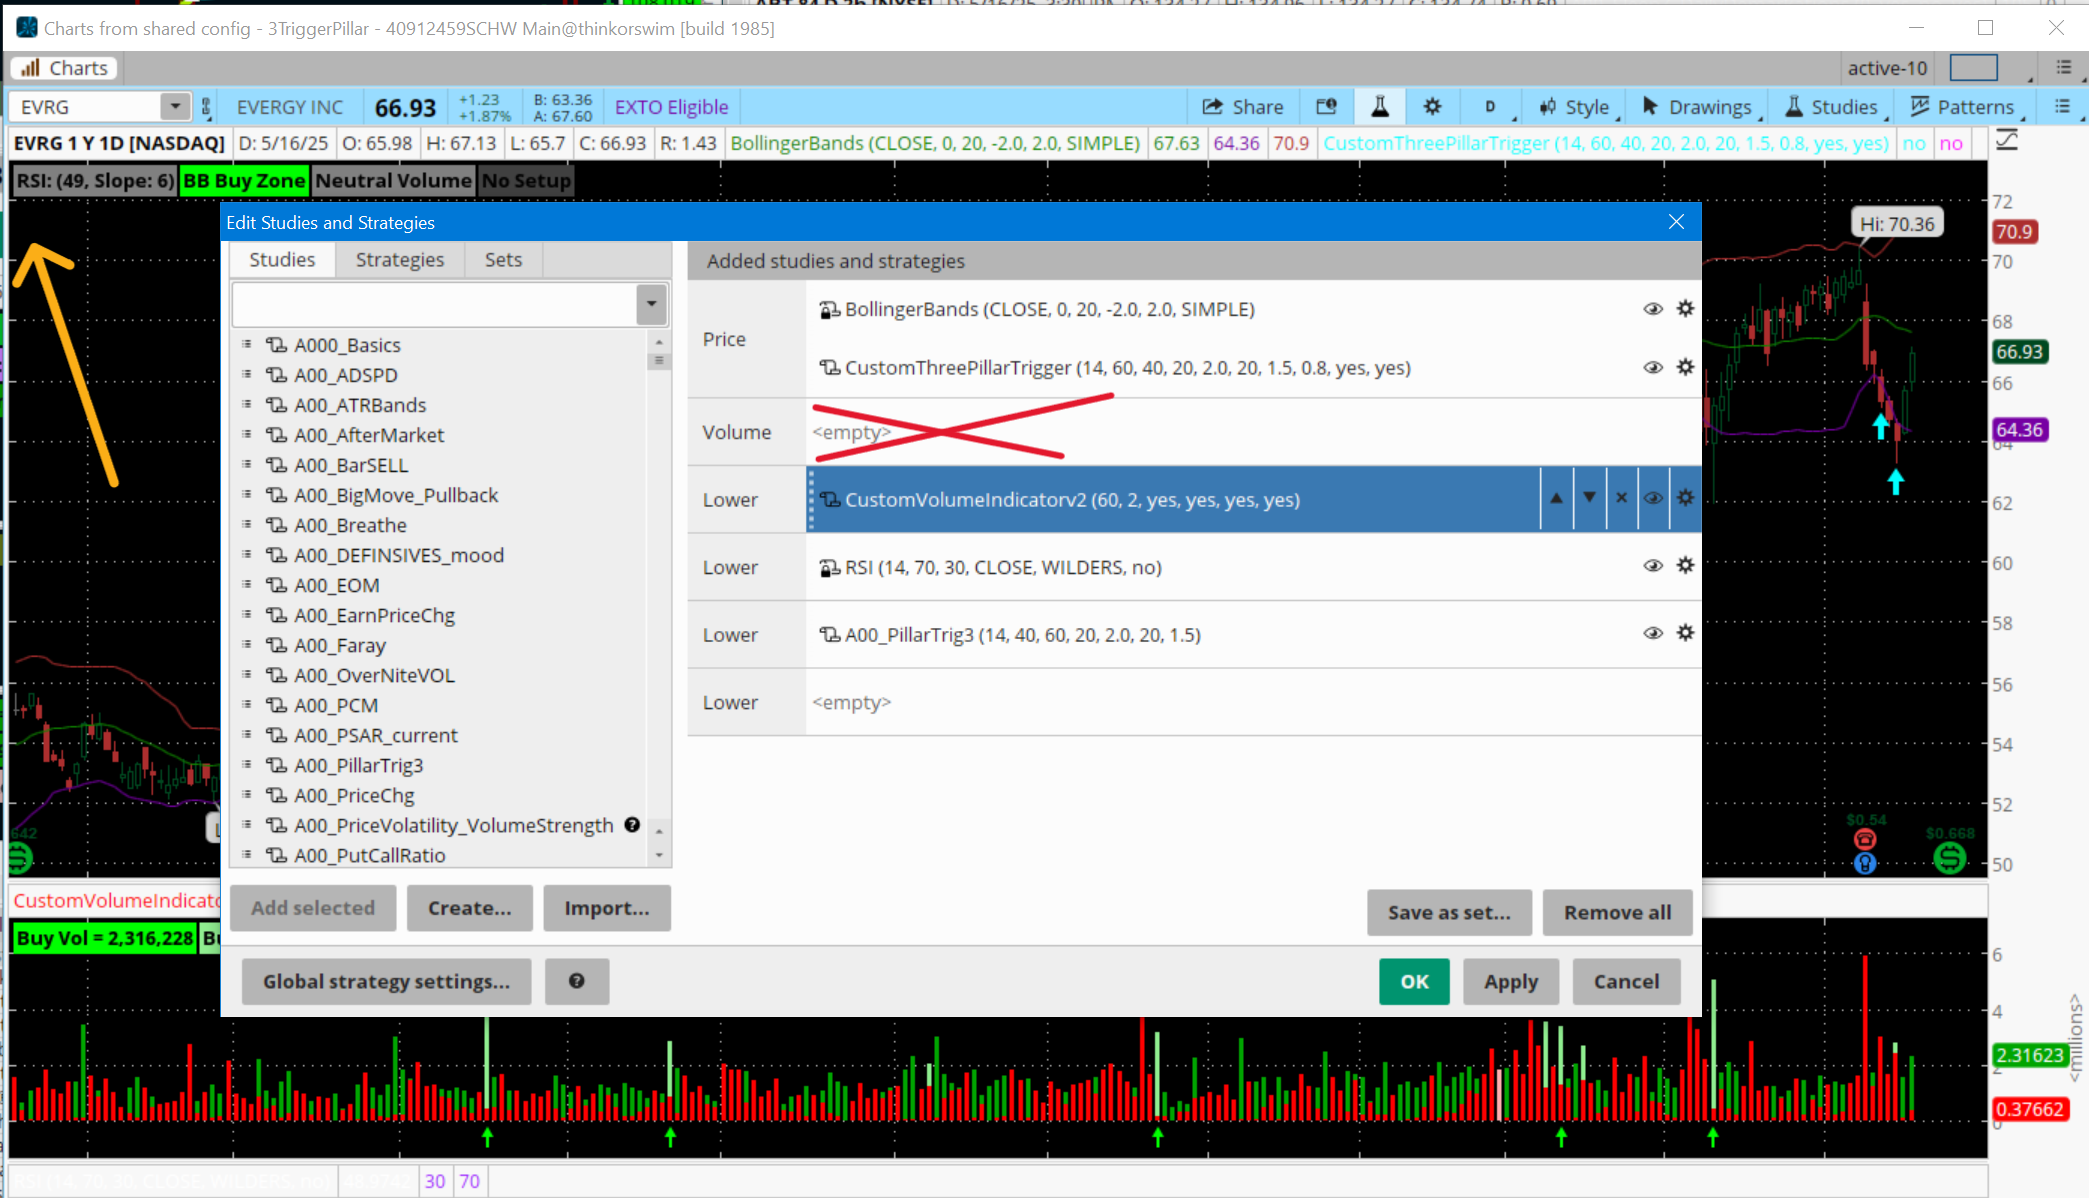Click script icon beside A00_EOM
The height and width of the screenshot is (1198, 2089).
(276, 585)
